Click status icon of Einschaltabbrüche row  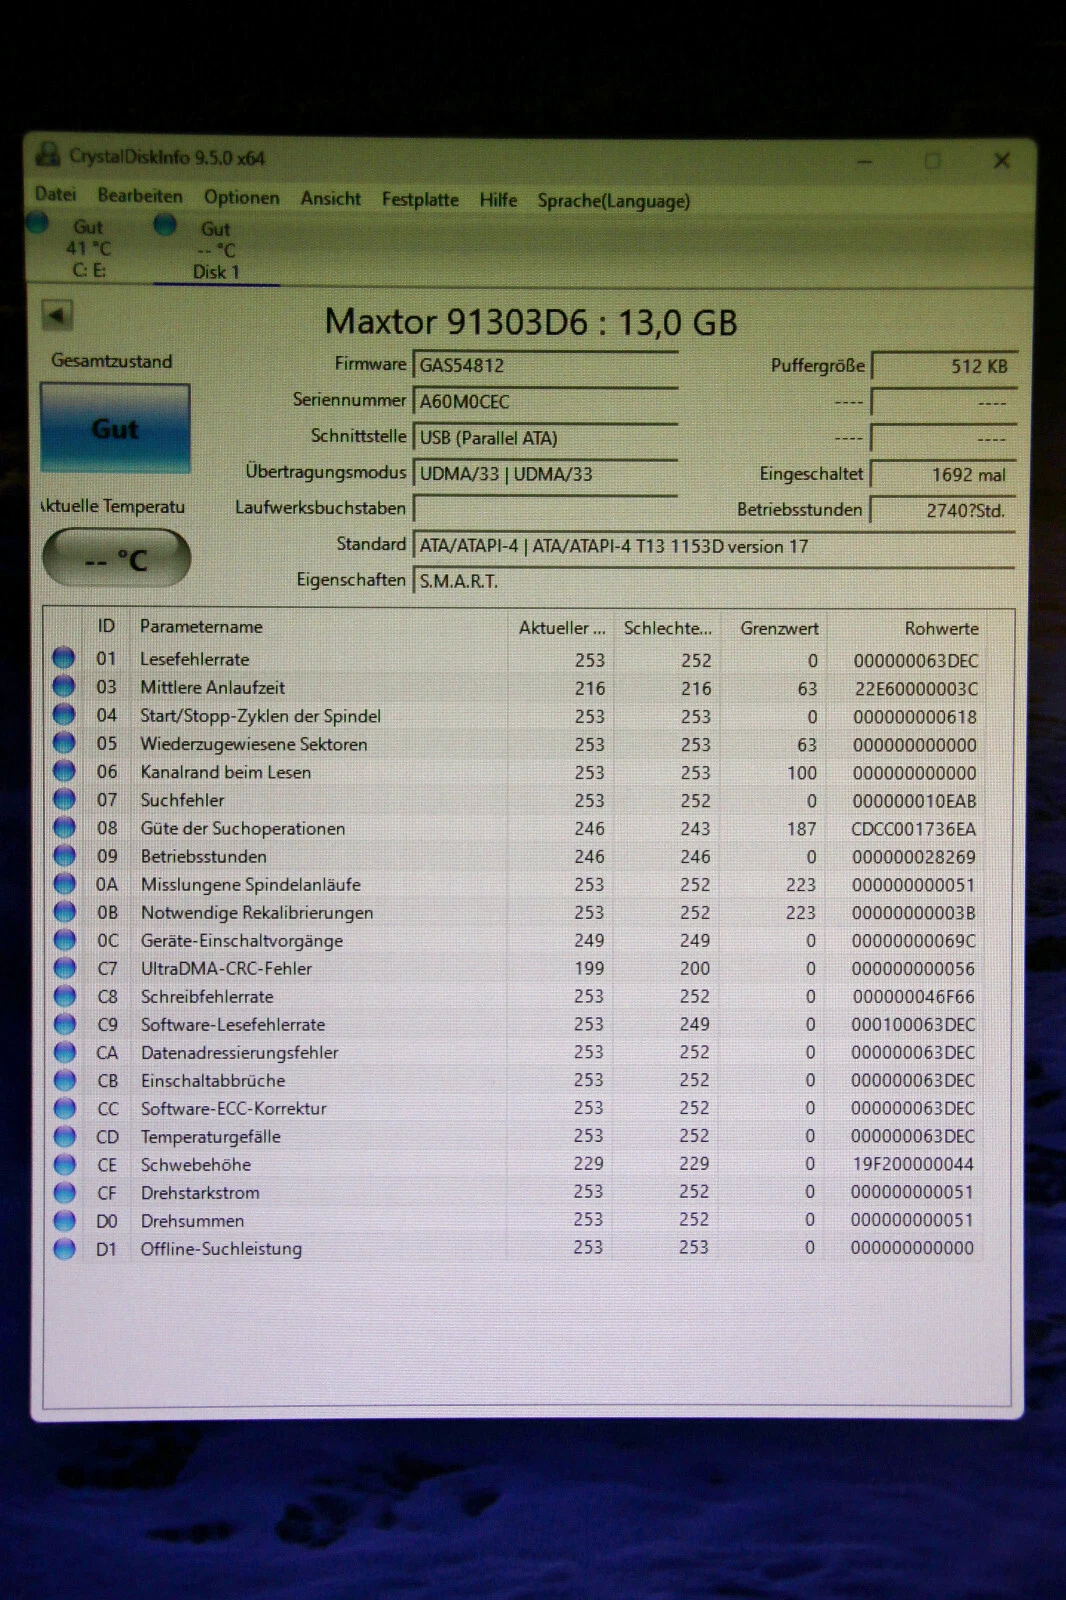tap(64, 1079)
